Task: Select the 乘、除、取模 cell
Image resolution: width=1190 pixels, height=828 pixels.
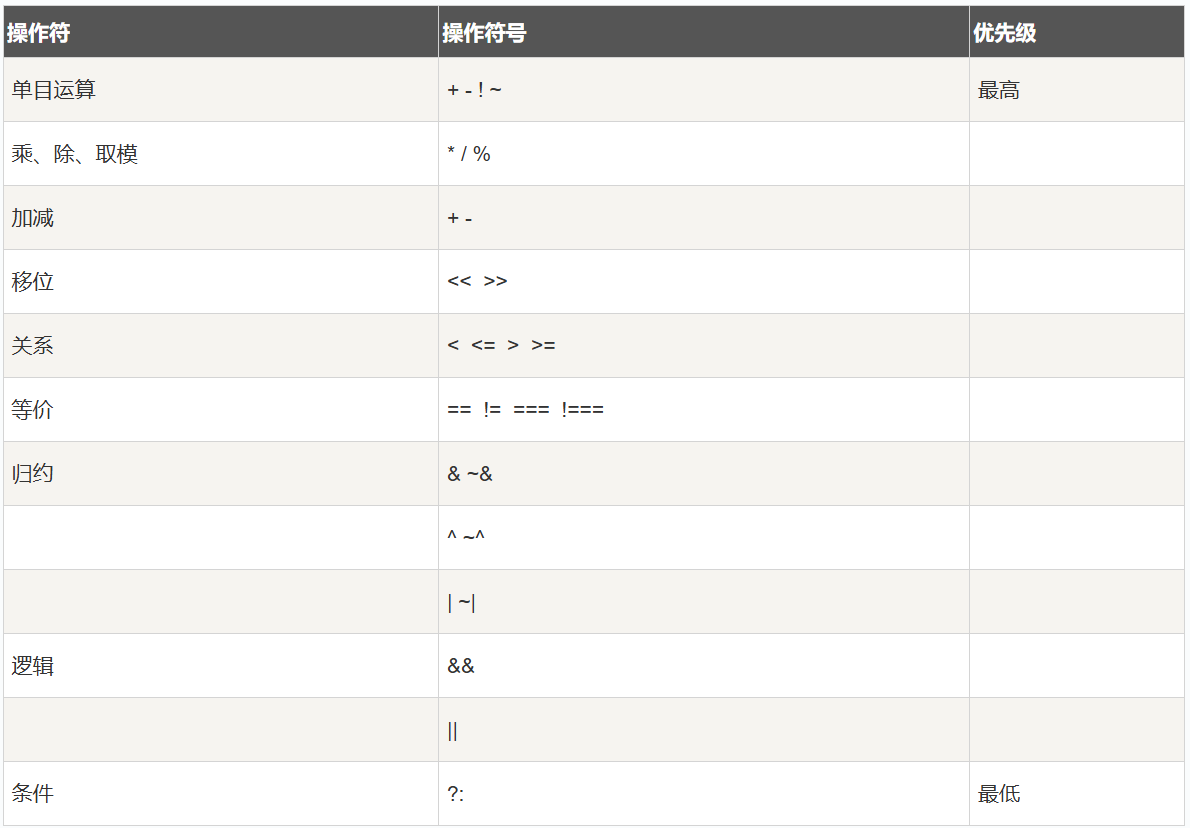Action: [x=75, y=154]
